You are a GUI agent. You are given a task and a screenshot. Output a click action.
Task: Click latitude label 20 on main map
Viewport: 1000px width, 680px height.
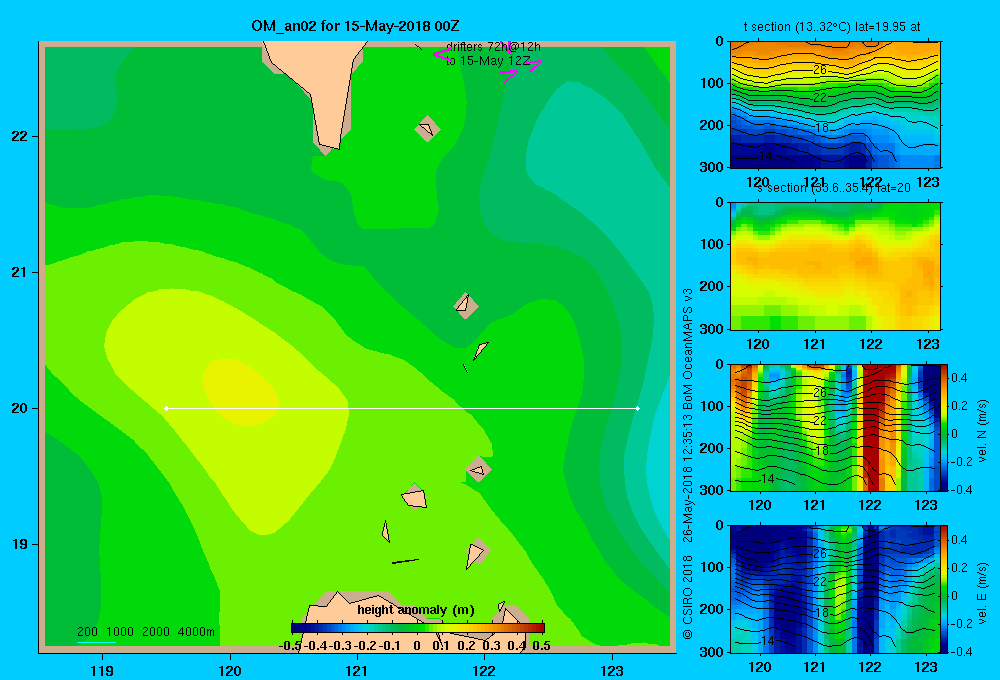pos(20,408)
